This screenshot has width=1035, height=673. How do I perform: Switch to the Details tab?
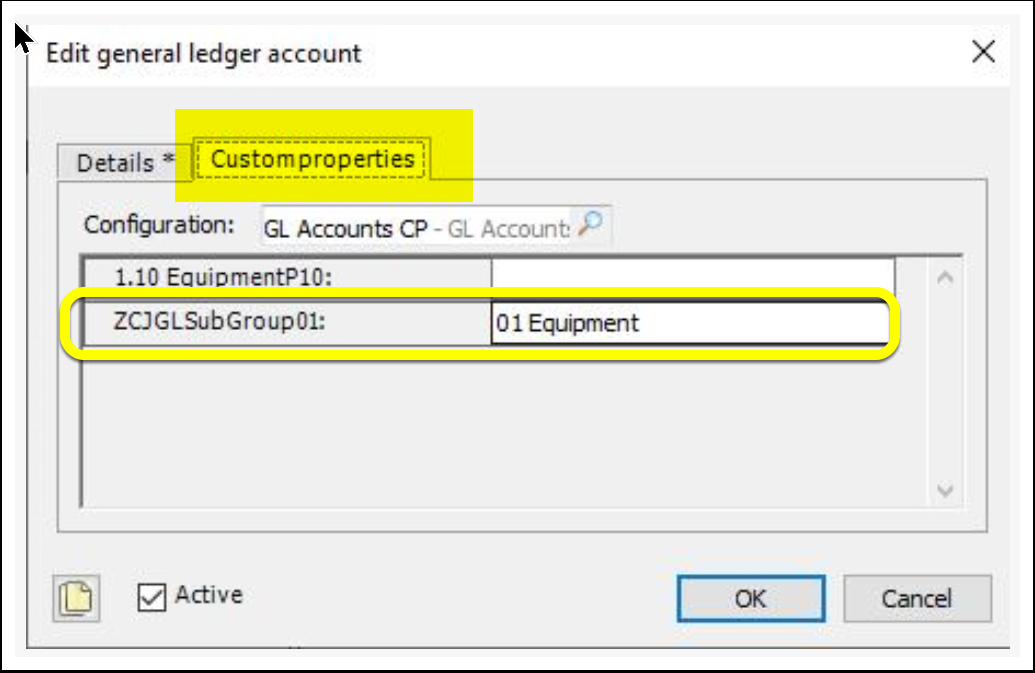tap(125, 162)
